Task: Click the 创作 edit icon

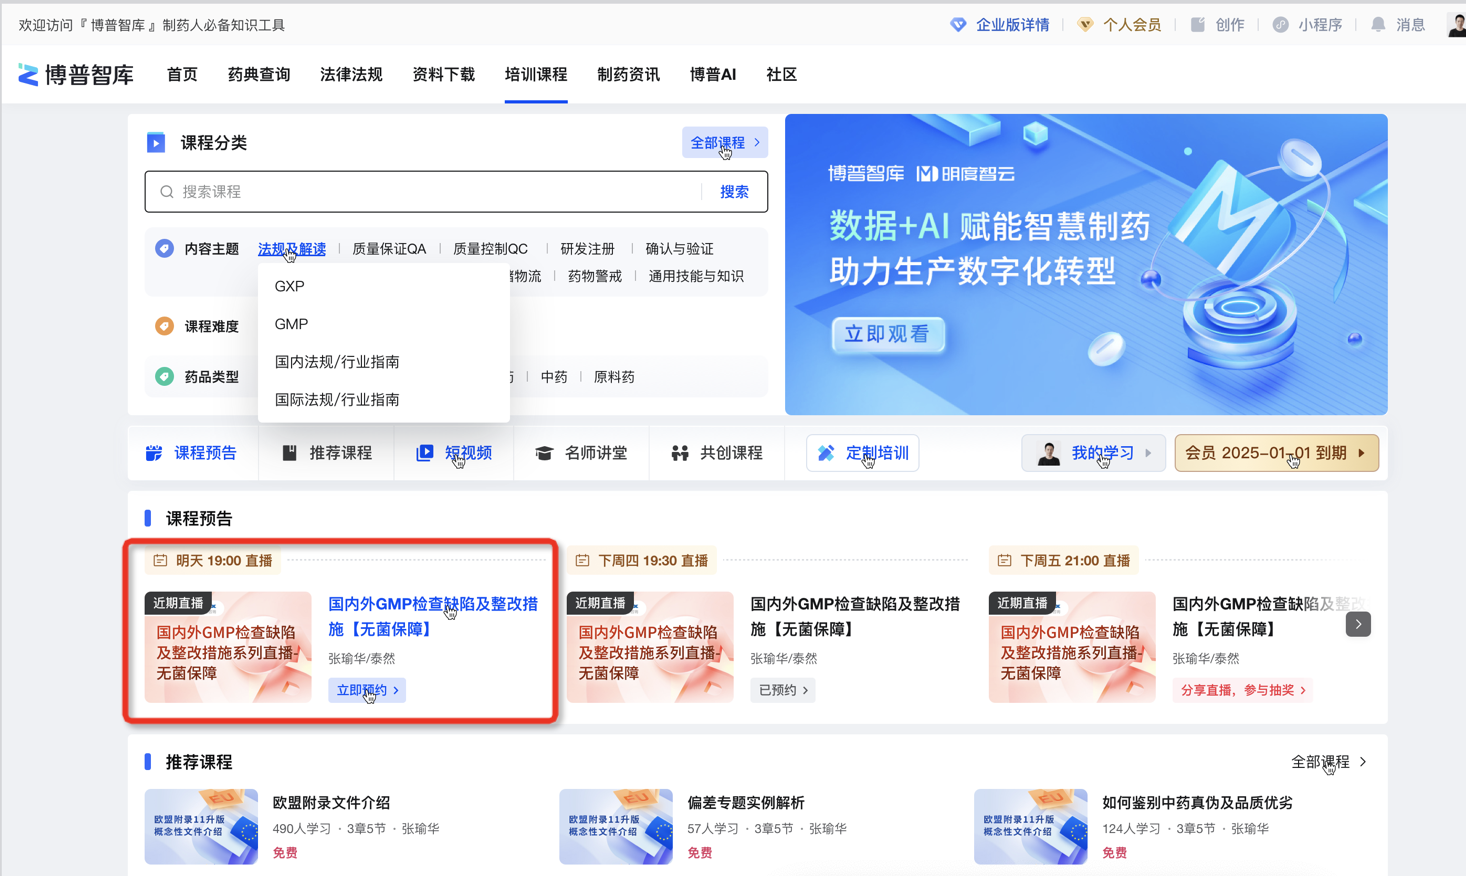Action: pyautogui.click(x=1198, y=25)
